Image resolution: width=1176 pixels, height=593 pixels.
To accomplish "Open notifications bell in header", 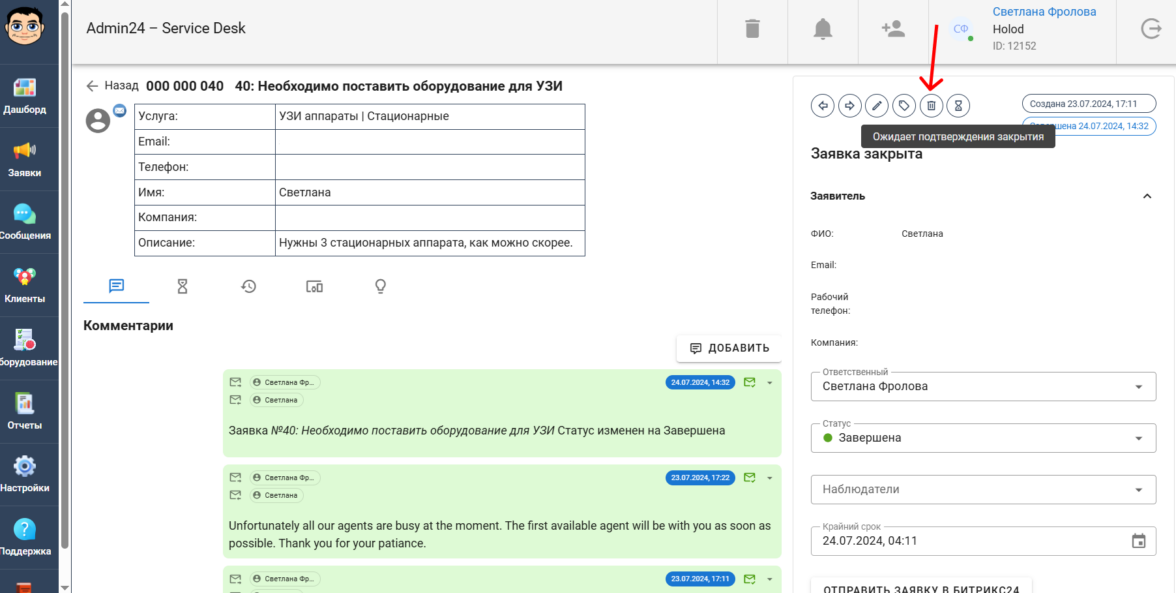I will [823, 29].
